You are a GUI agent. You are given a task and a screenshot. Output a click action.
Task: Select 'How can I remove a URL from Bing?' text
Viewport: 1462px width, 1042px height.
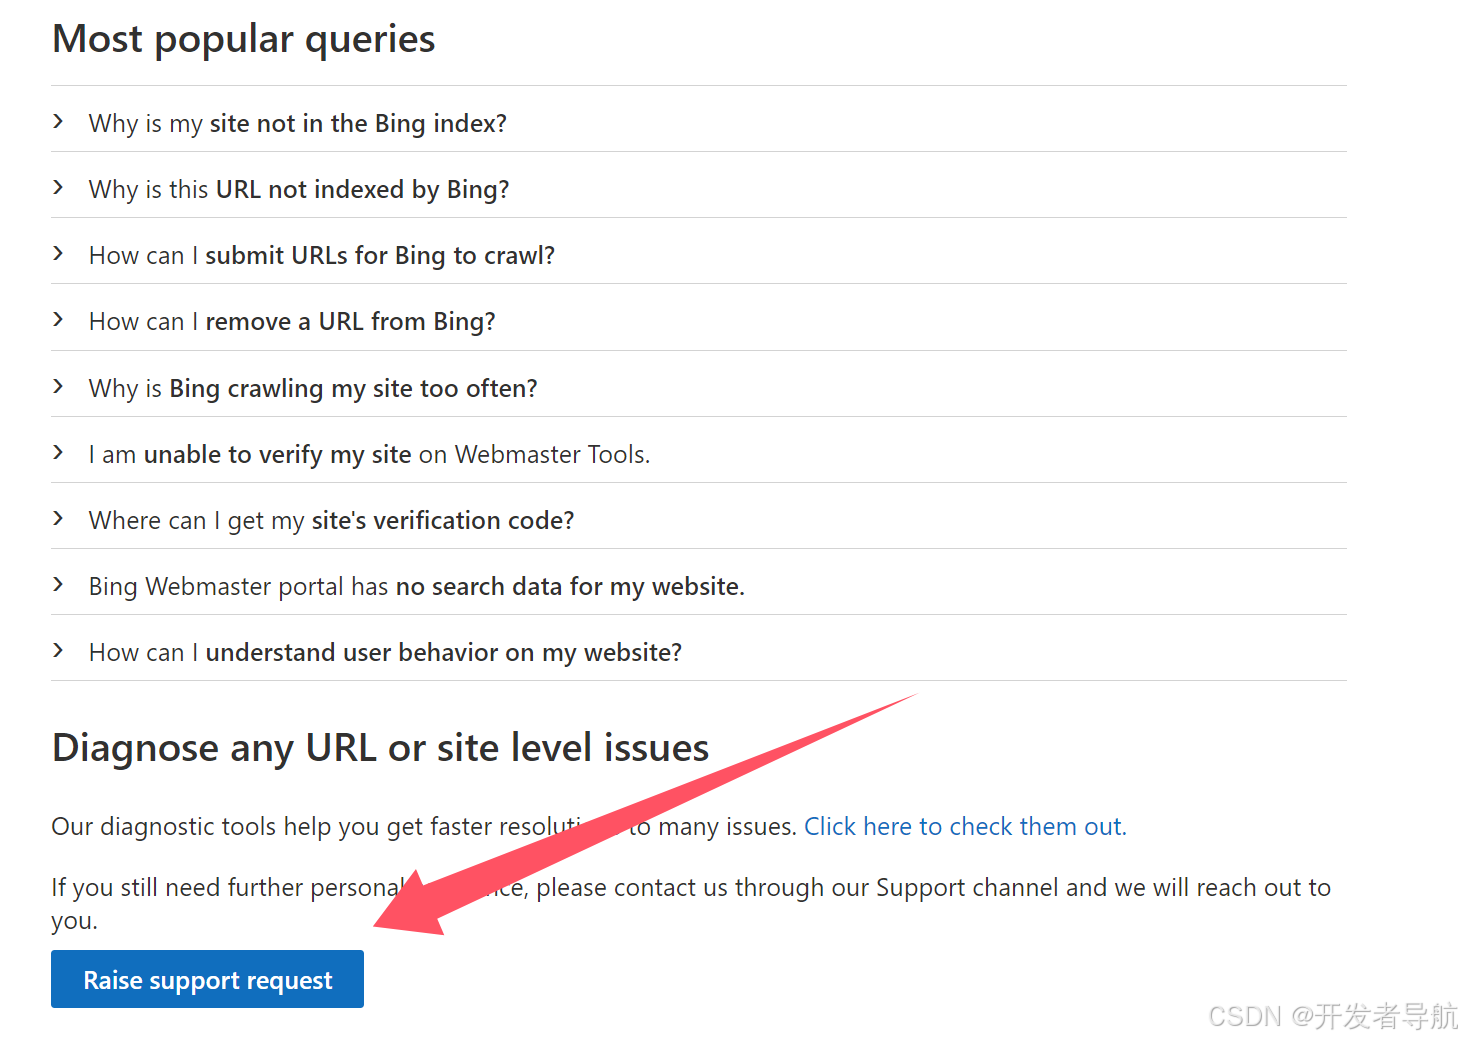coord(292,322)
